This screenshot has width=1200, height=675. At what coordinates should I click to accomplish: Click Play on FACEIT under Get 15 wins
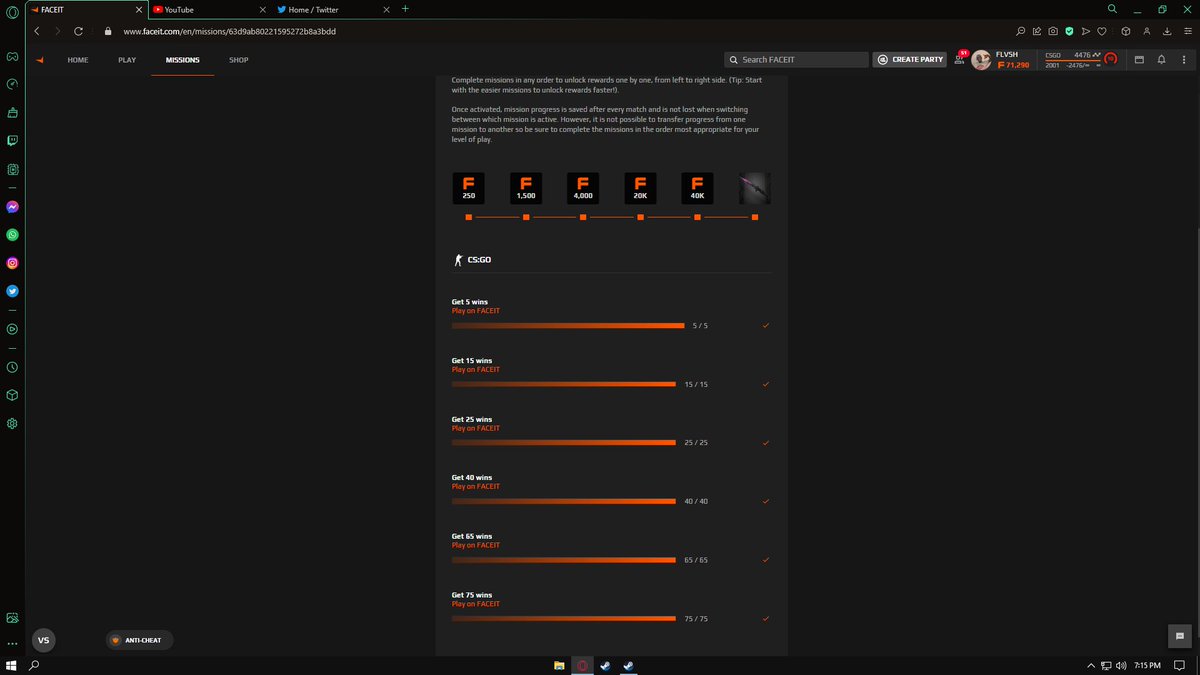[476, 370]
